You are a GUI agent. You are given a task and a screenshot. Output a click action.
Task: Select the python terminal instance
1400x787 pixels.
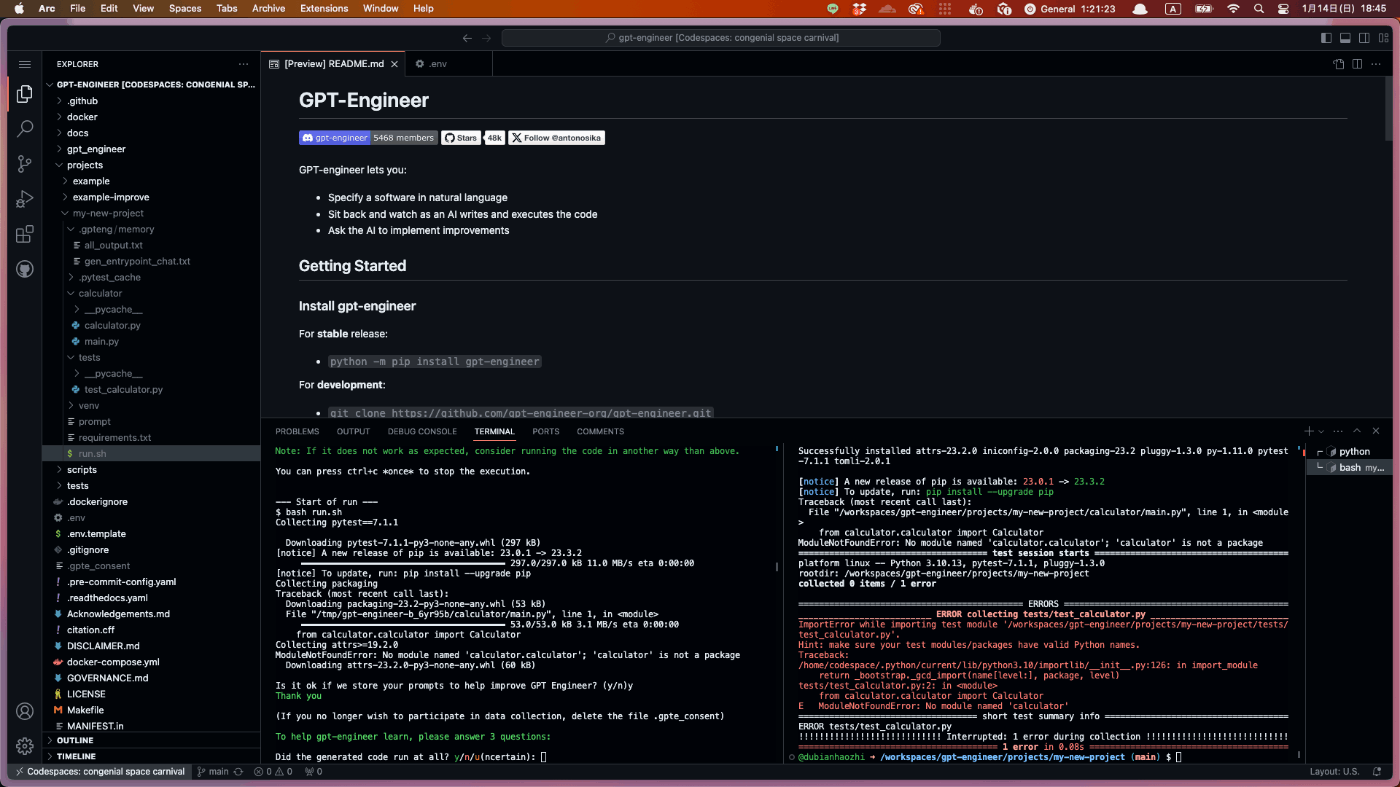1352,452
